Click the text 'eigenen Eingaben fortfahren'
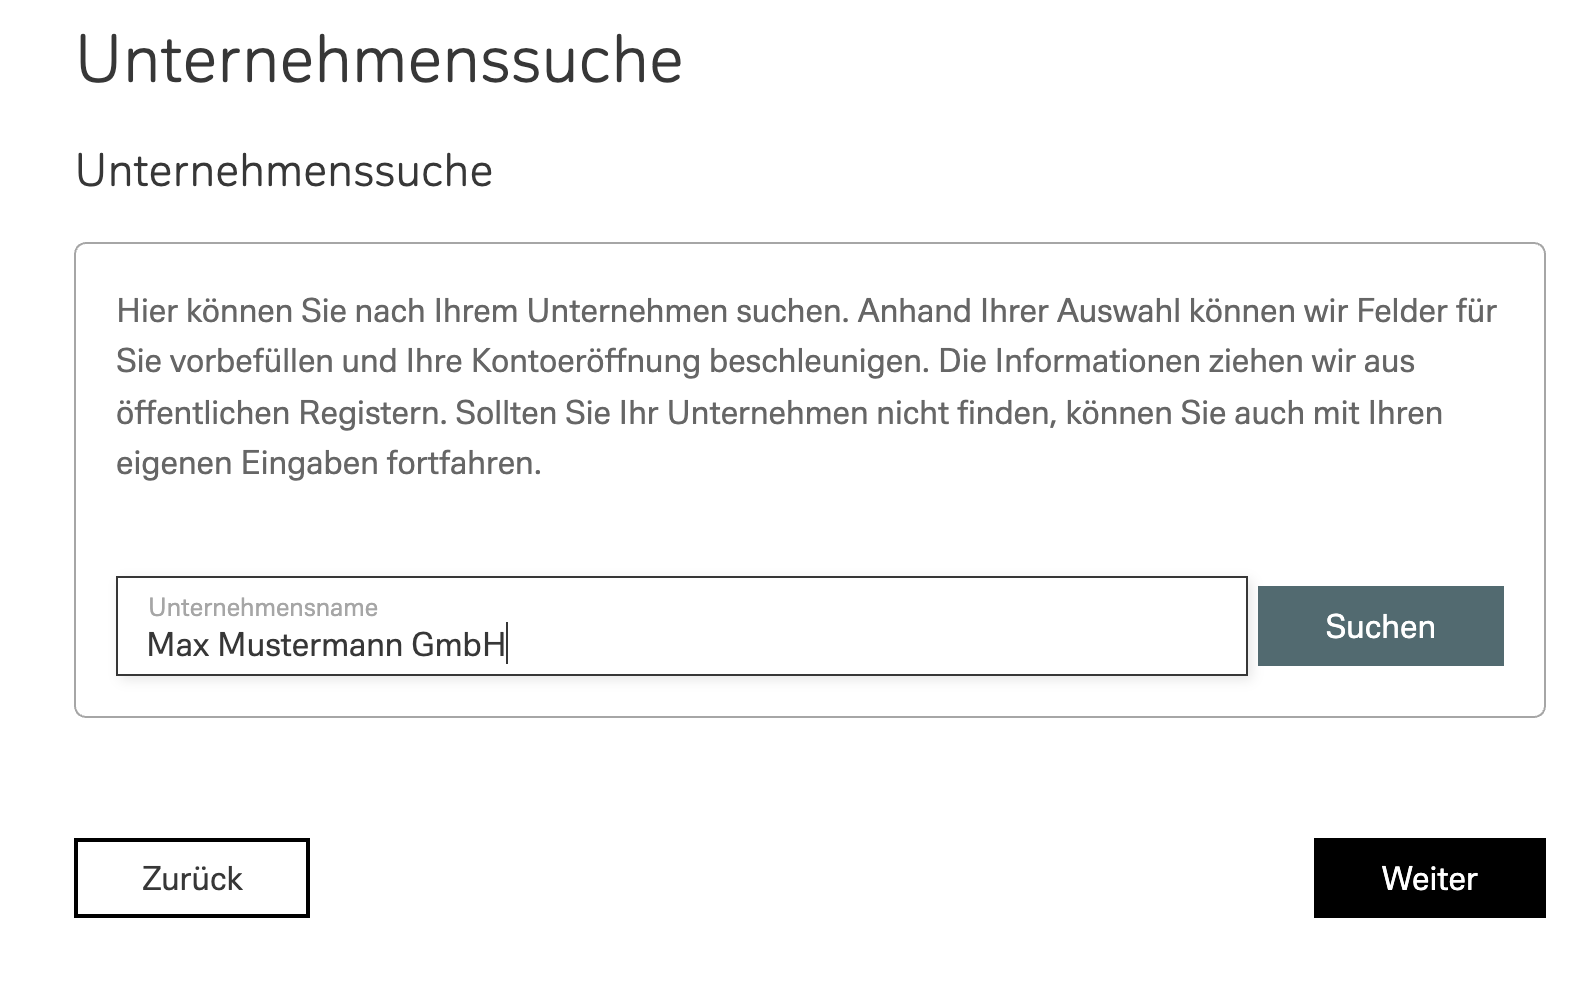This screenshot has width=1586, height=988. point(328,464)
